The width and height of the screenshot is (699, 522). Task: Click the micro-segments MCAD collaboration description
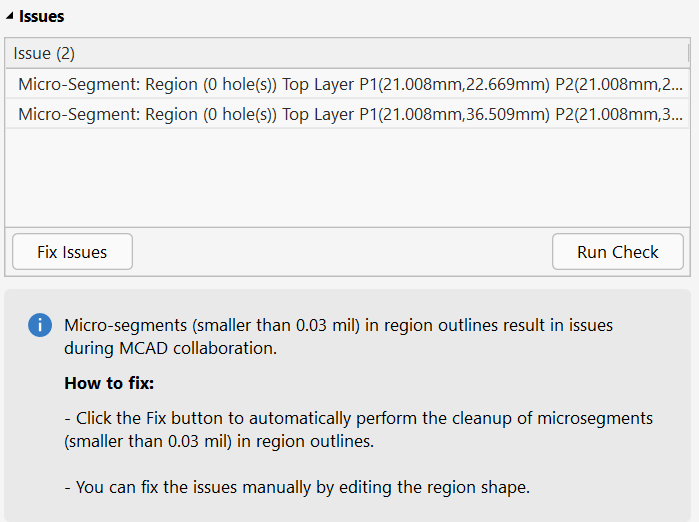(338, 336)
